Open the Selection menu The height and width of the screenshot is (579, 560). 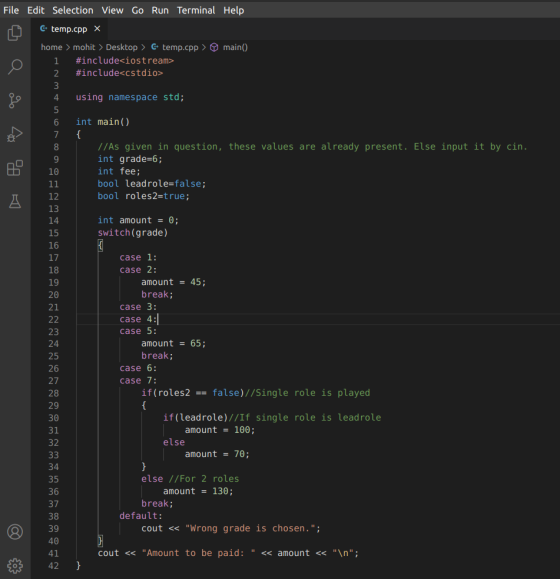73,10
